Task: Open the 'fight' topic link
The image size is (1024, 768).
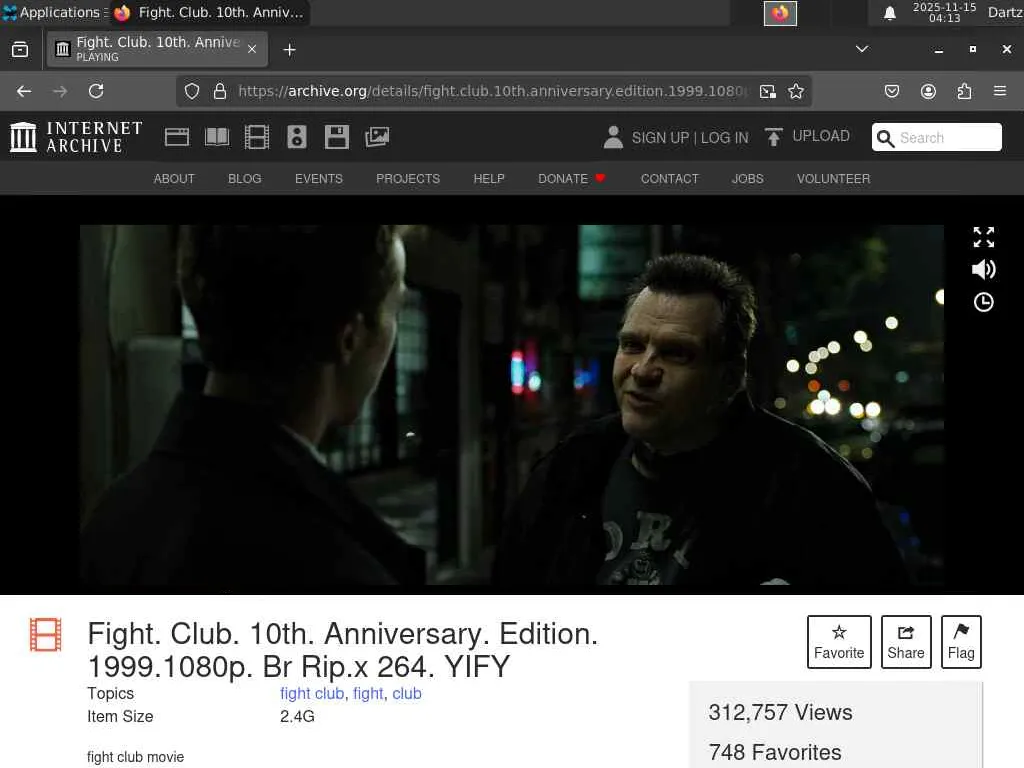Action: pos(368,694)
